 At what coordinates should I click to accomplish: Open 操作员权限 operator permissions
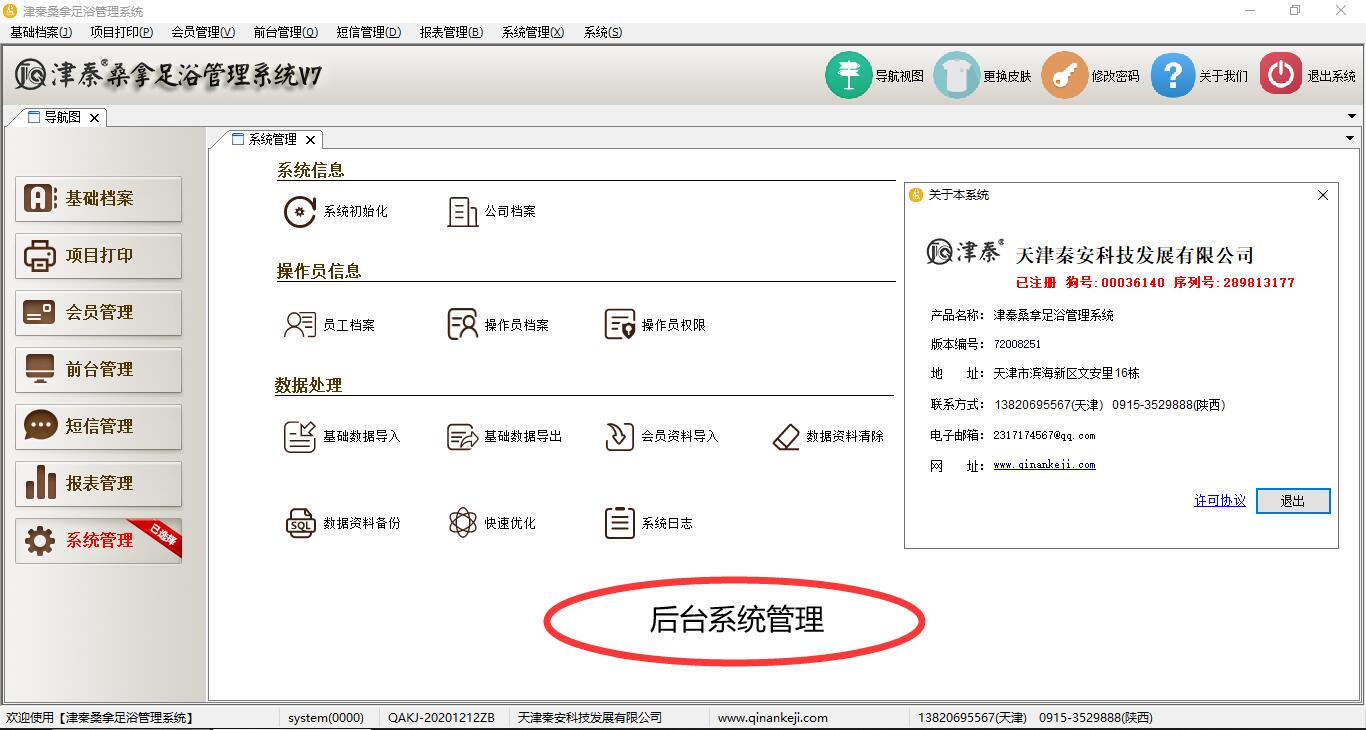(620, 325)
